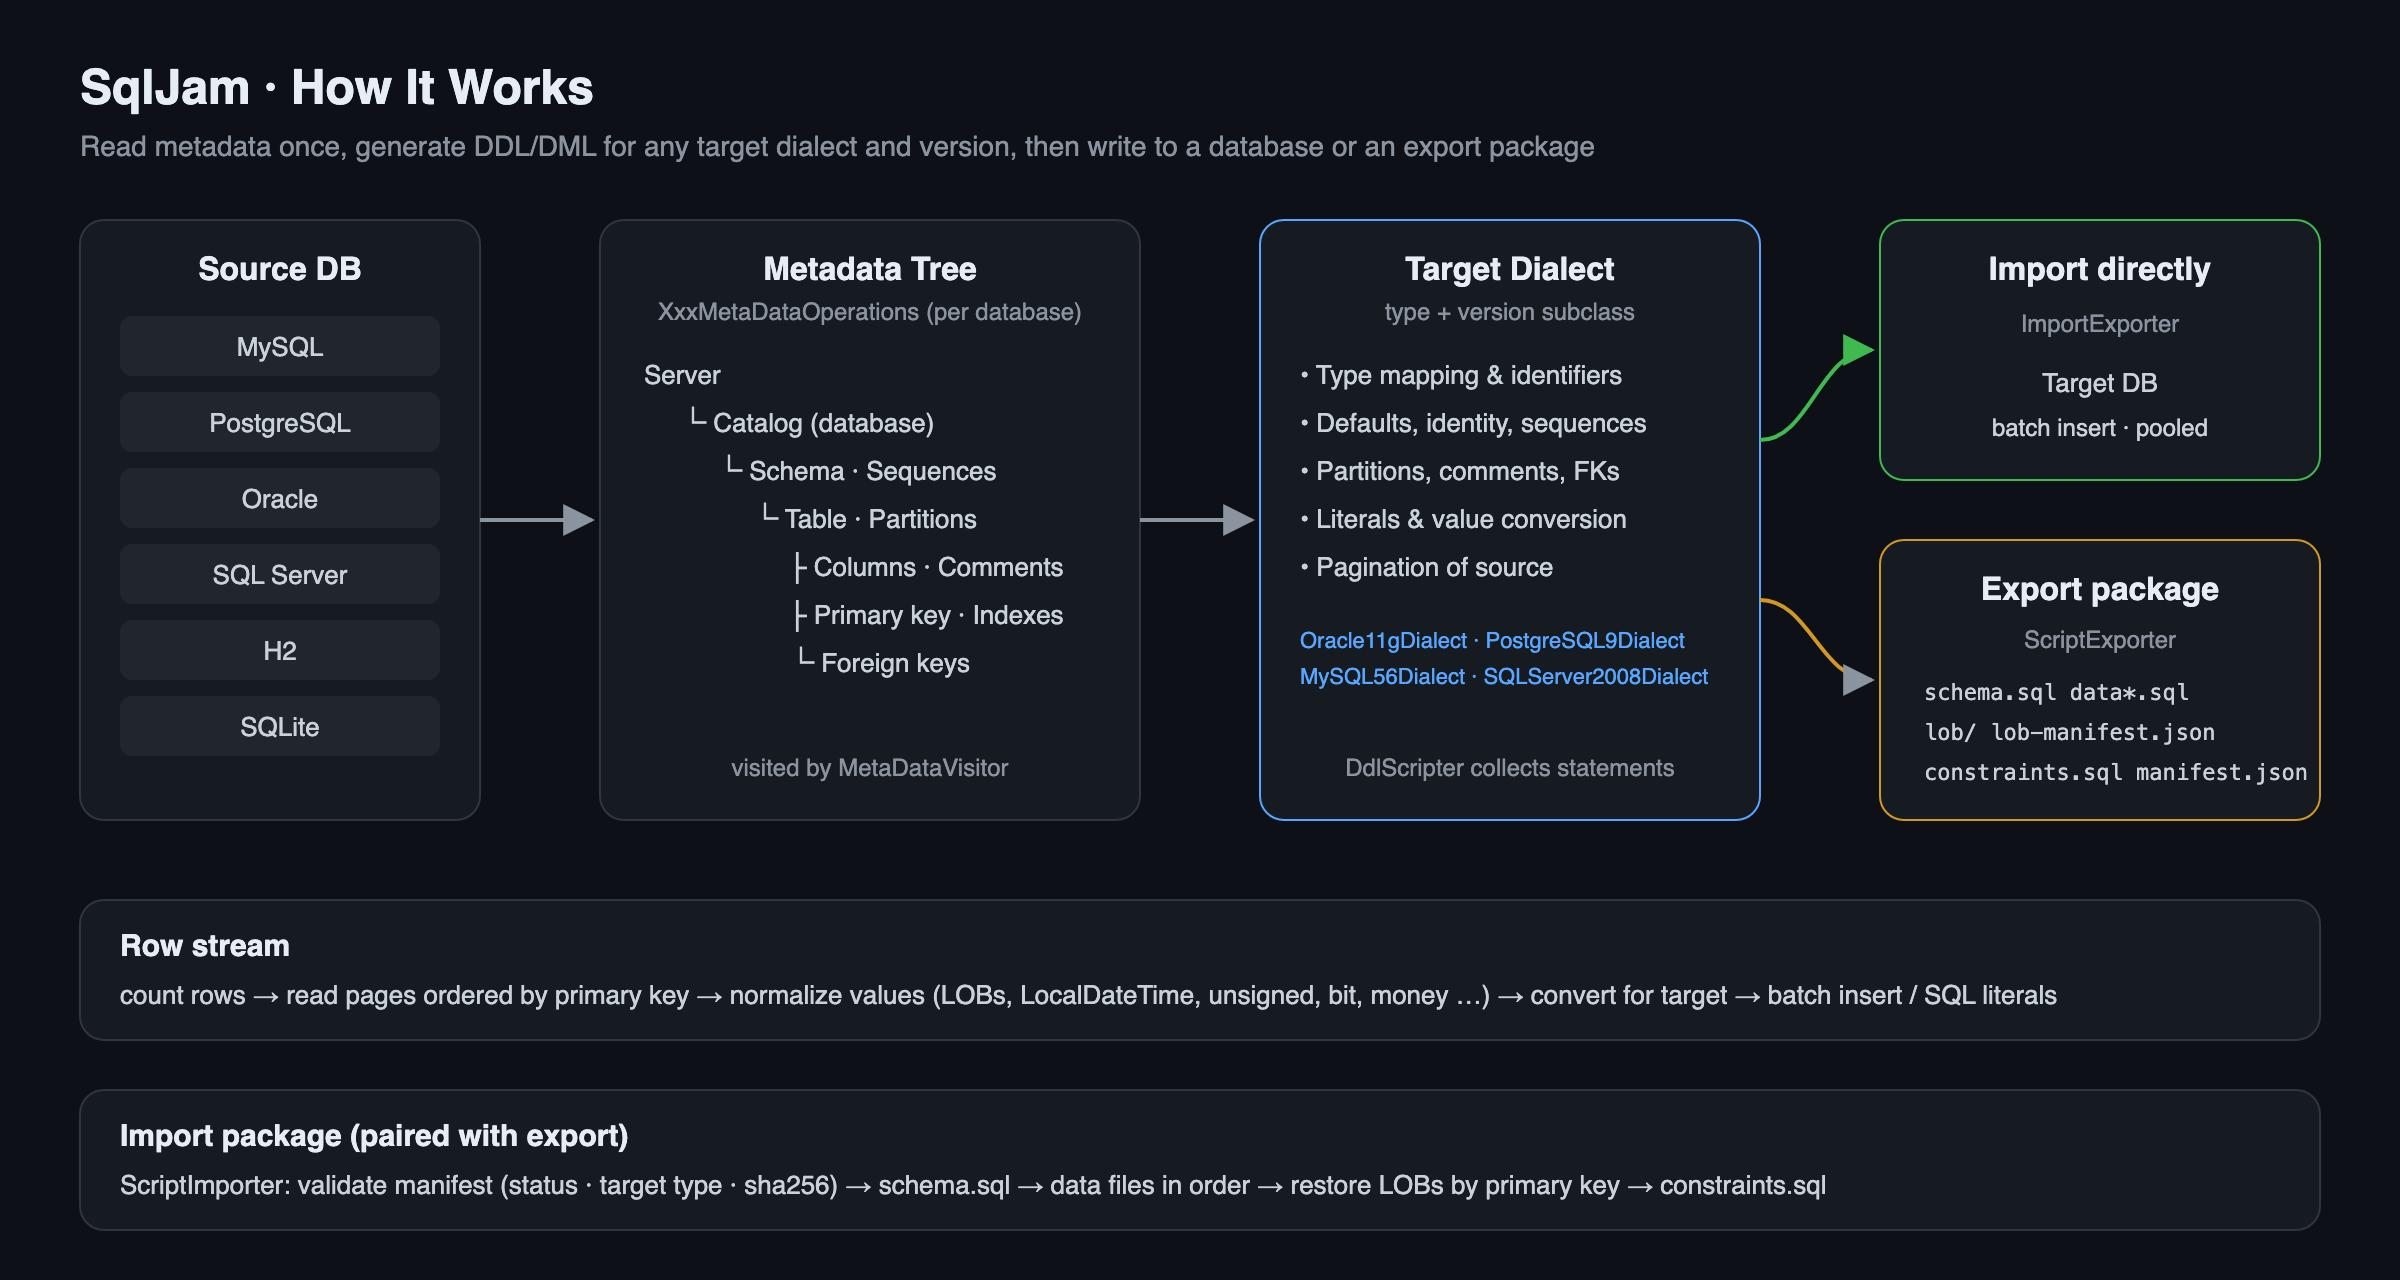2400x1280 pixels.
Task: Open the MySQL56Dialect link
Action: 1382,676
